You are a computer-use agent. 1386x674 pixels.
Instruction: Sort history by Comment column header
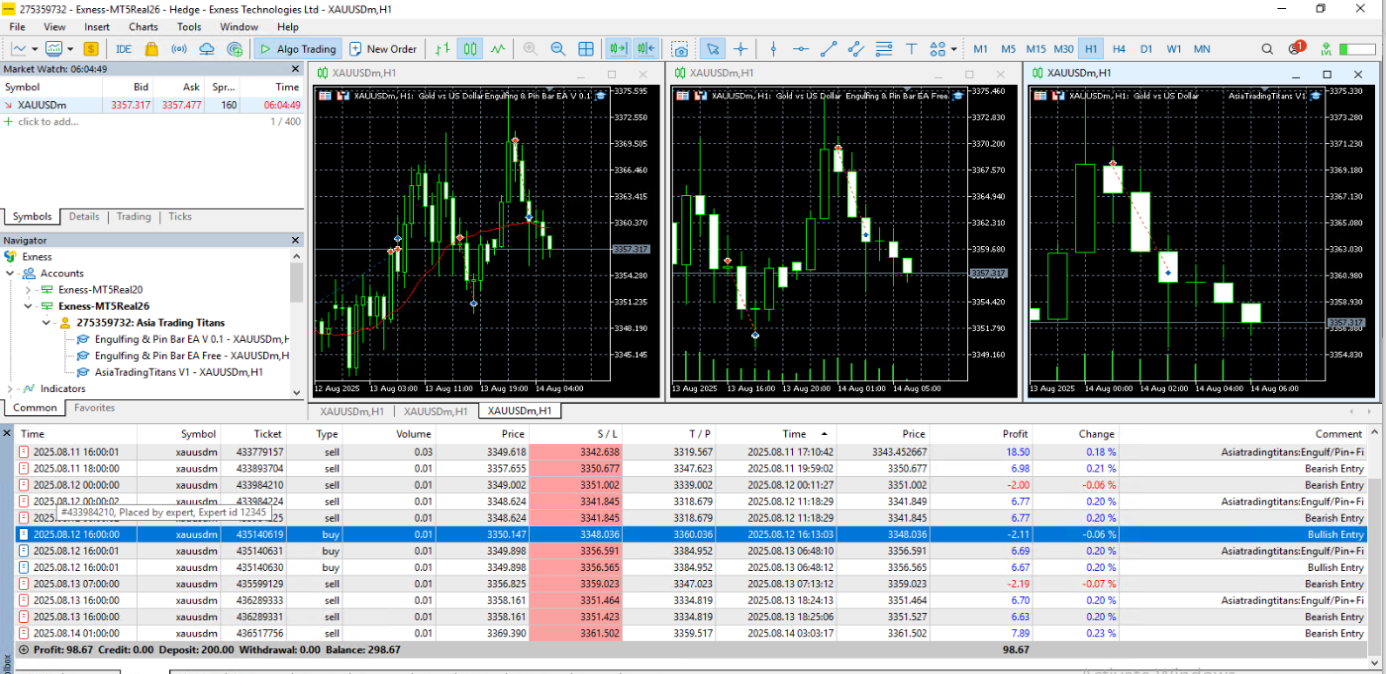[1242, 434]
